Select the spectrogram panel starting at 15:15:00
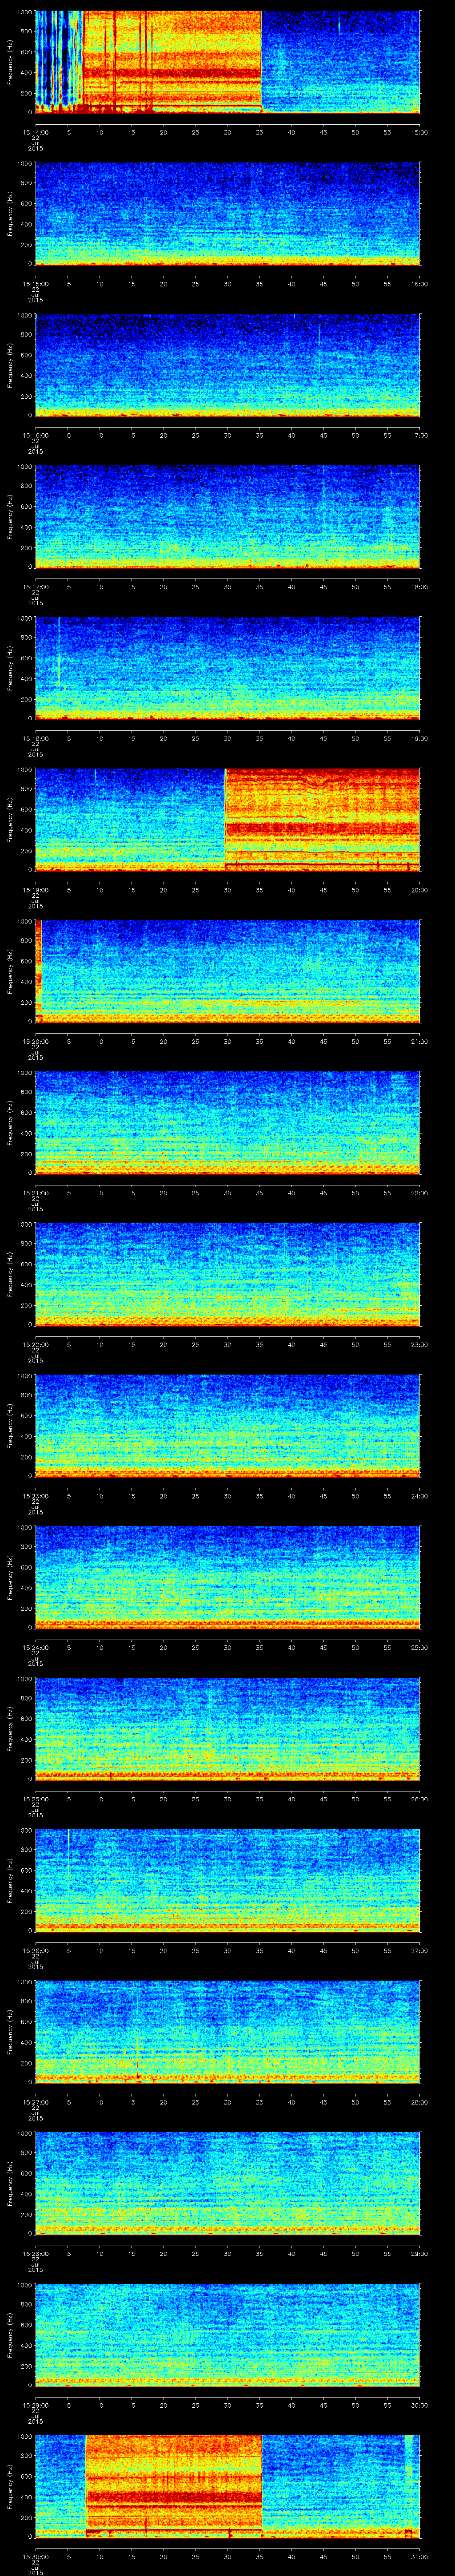The image size is (455, 2576). coord(228,213)
